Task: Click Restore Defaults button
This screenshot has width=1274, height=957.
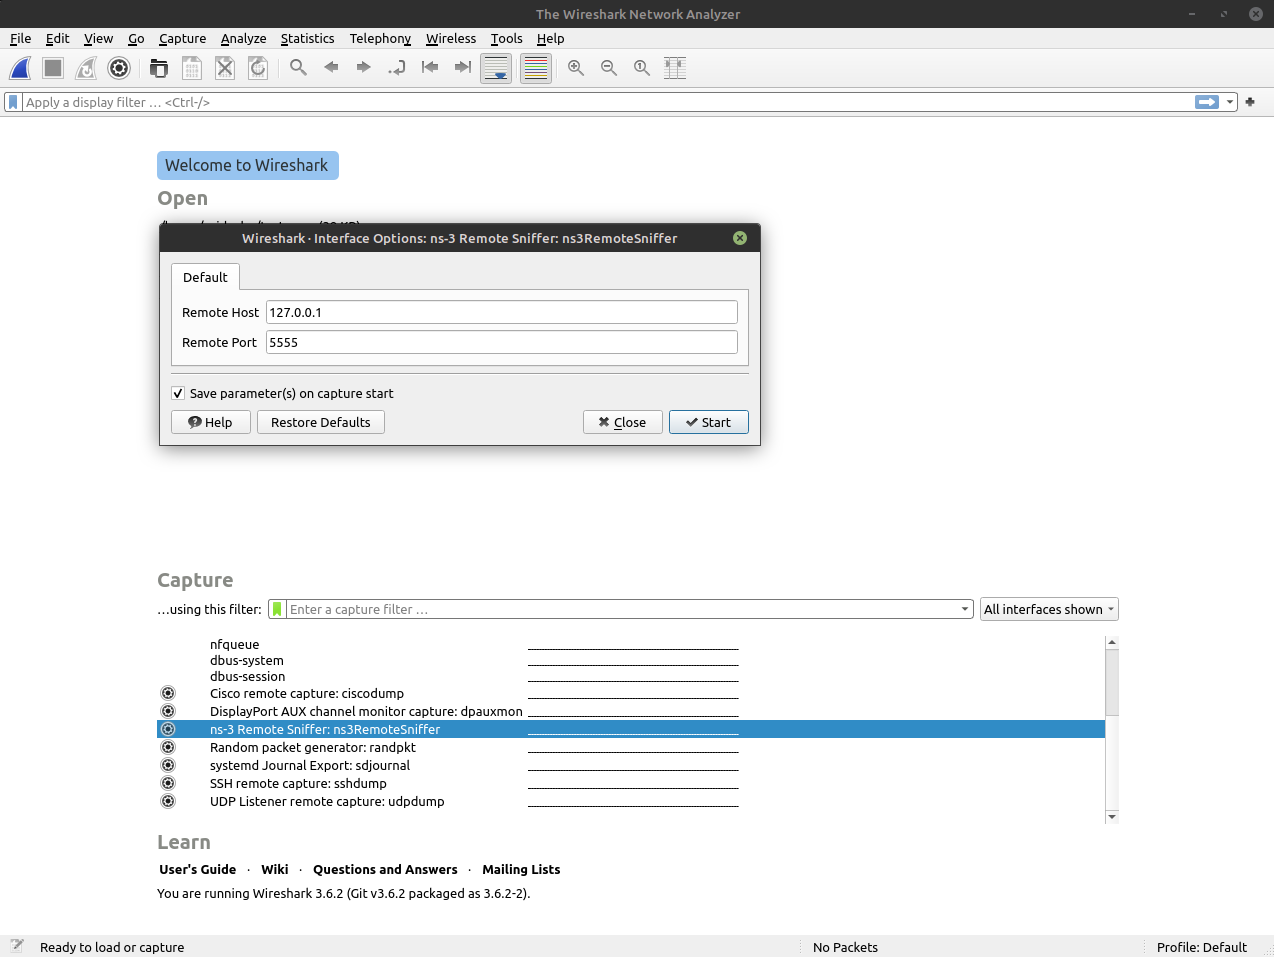Action: (321, 422)
